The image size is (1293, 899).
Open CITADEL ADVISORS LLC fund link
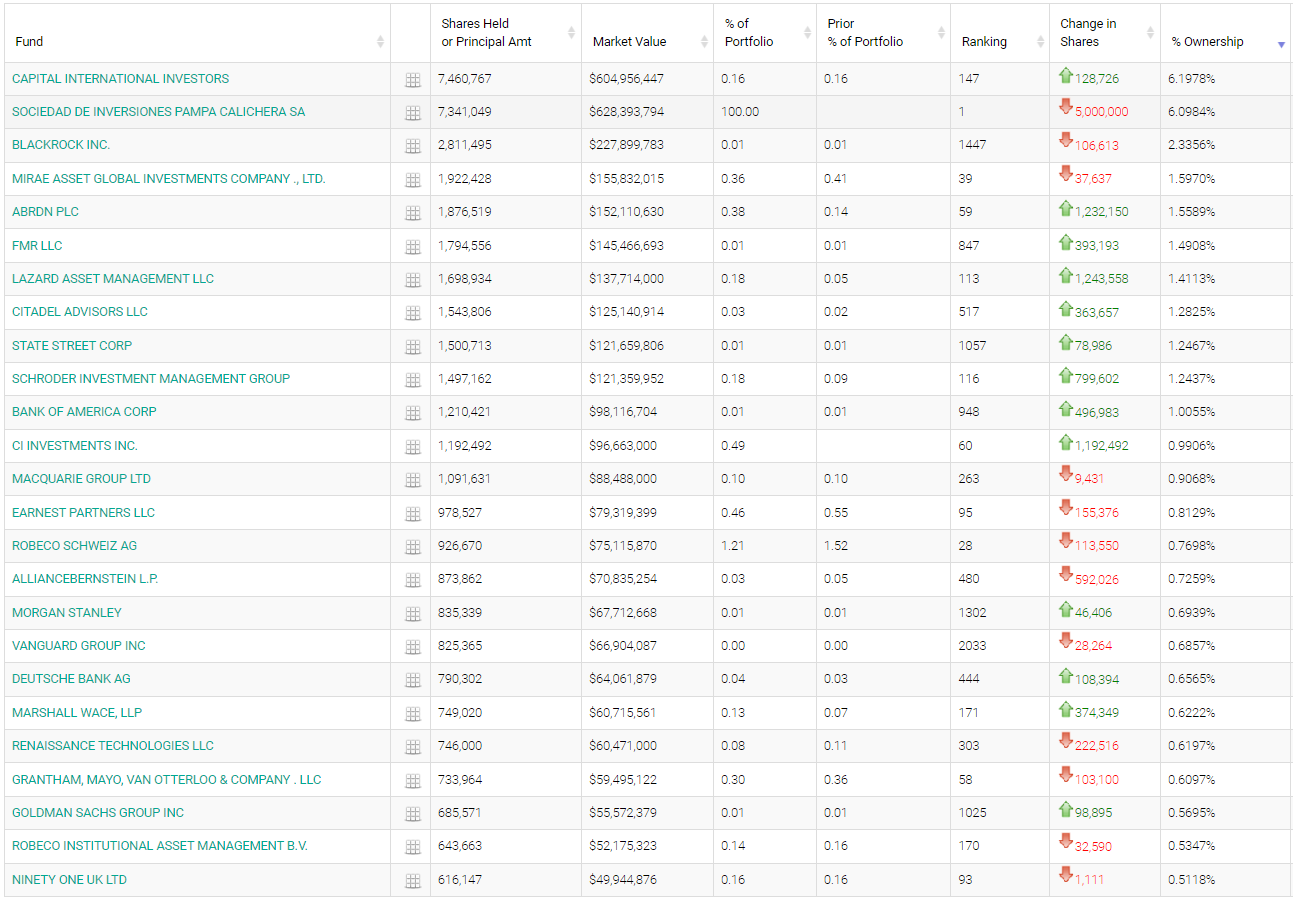[80, 312]
